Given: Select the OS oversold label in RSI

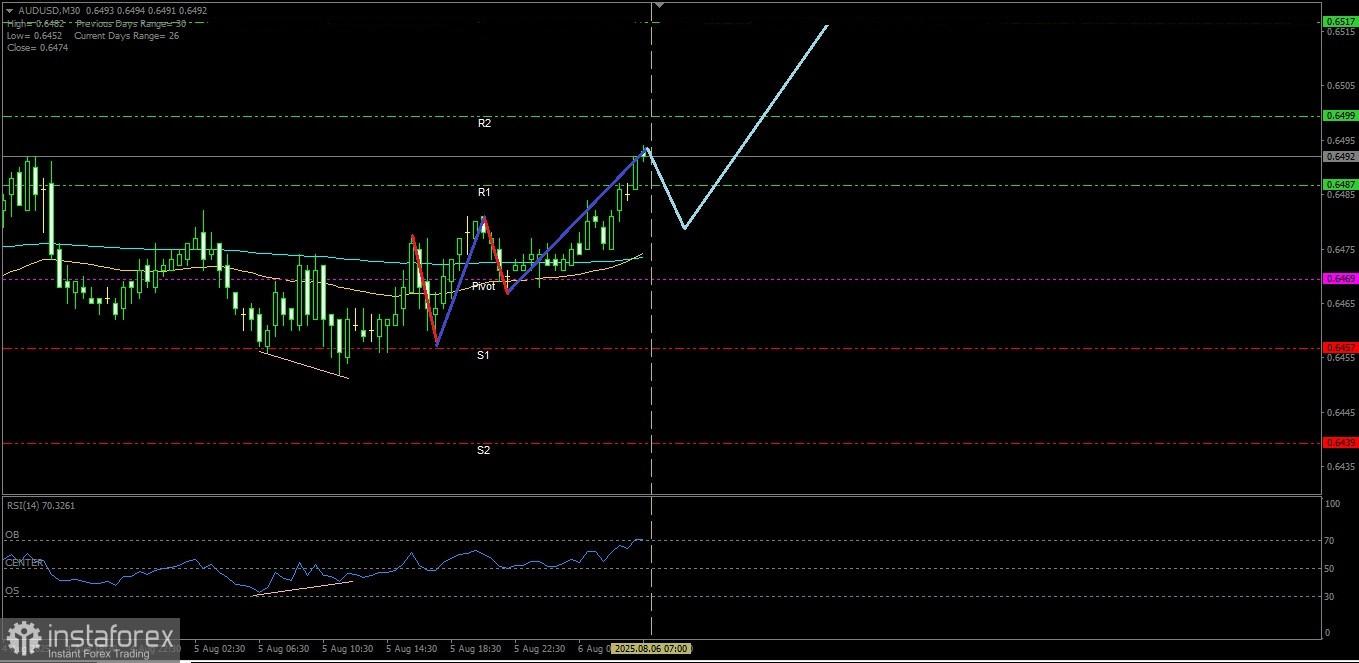Looking at the screenshot, I should [x=12, y=591].
